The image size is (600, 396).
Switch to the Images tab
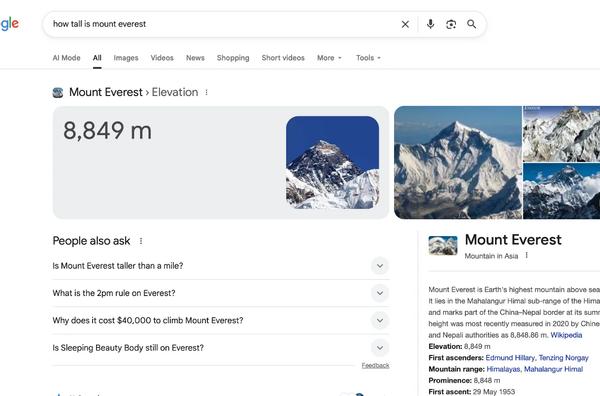pyautogui.click(x=126, y=58)
